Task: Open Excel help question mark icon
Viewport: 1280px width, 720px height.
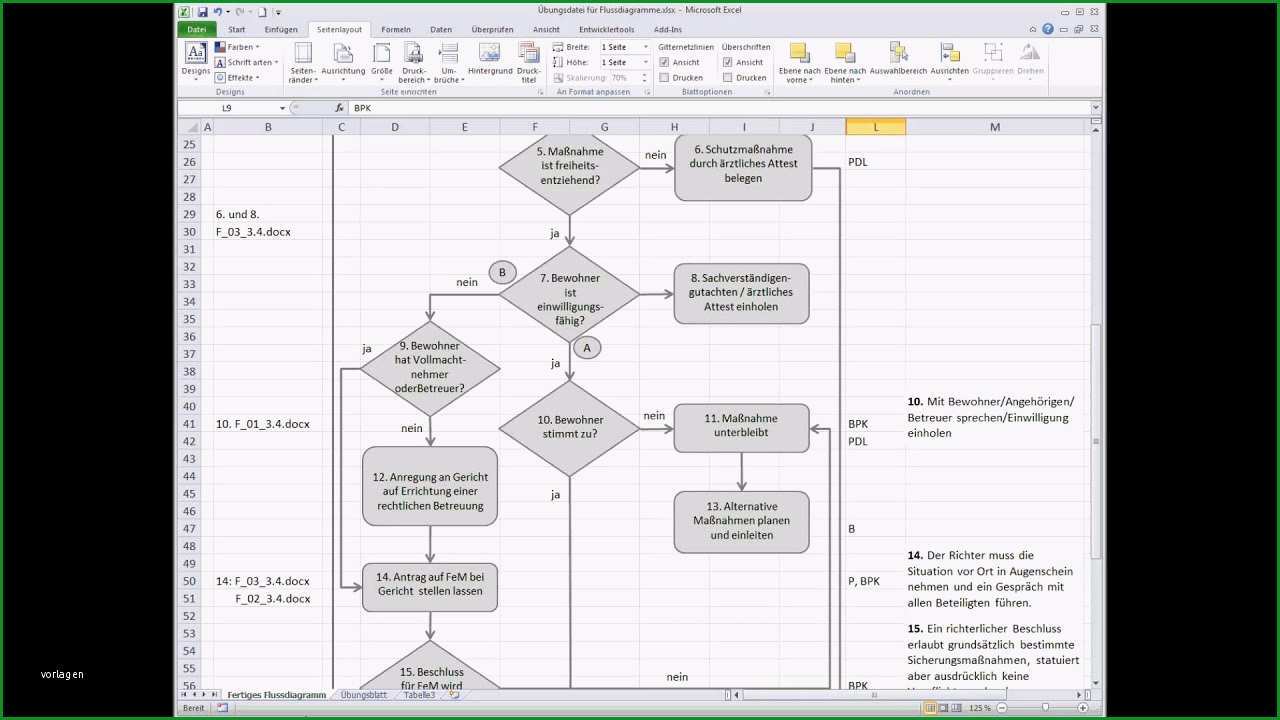Action: coord(1048,29)
